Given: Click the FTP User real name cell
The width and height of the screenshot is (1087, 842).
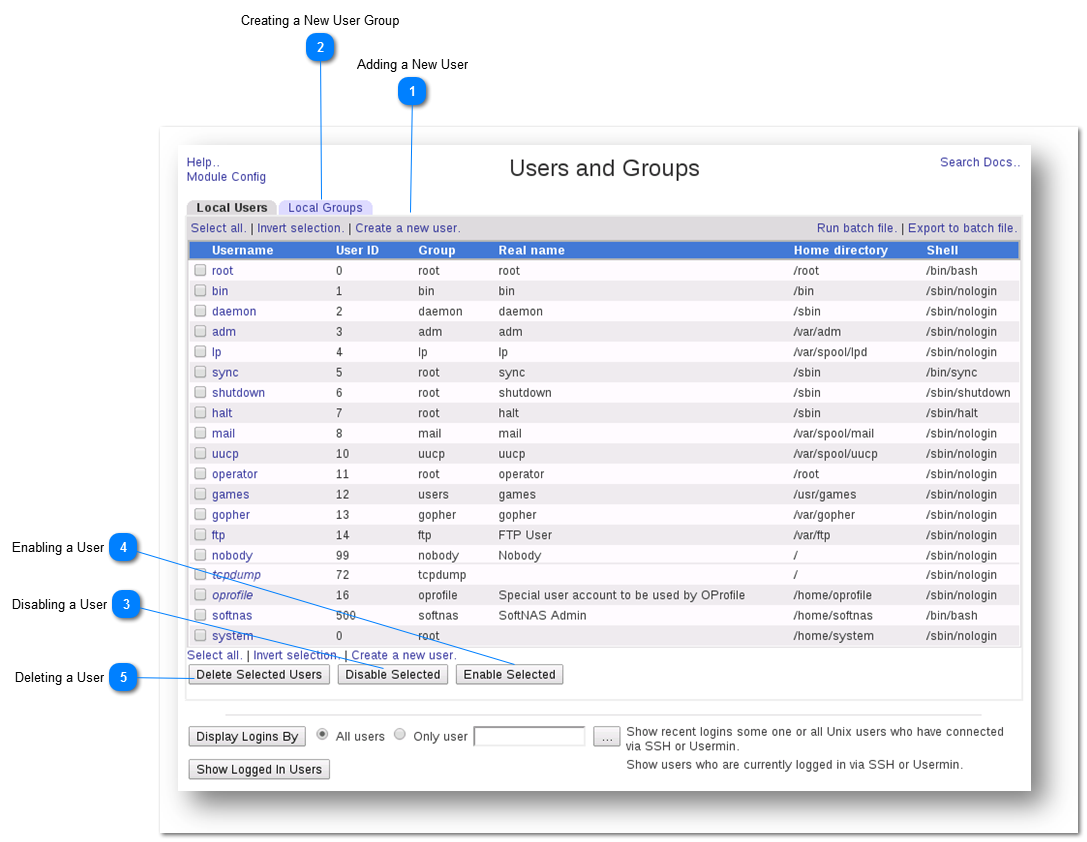Looking at the screenshot, I should tap(525, 535).
